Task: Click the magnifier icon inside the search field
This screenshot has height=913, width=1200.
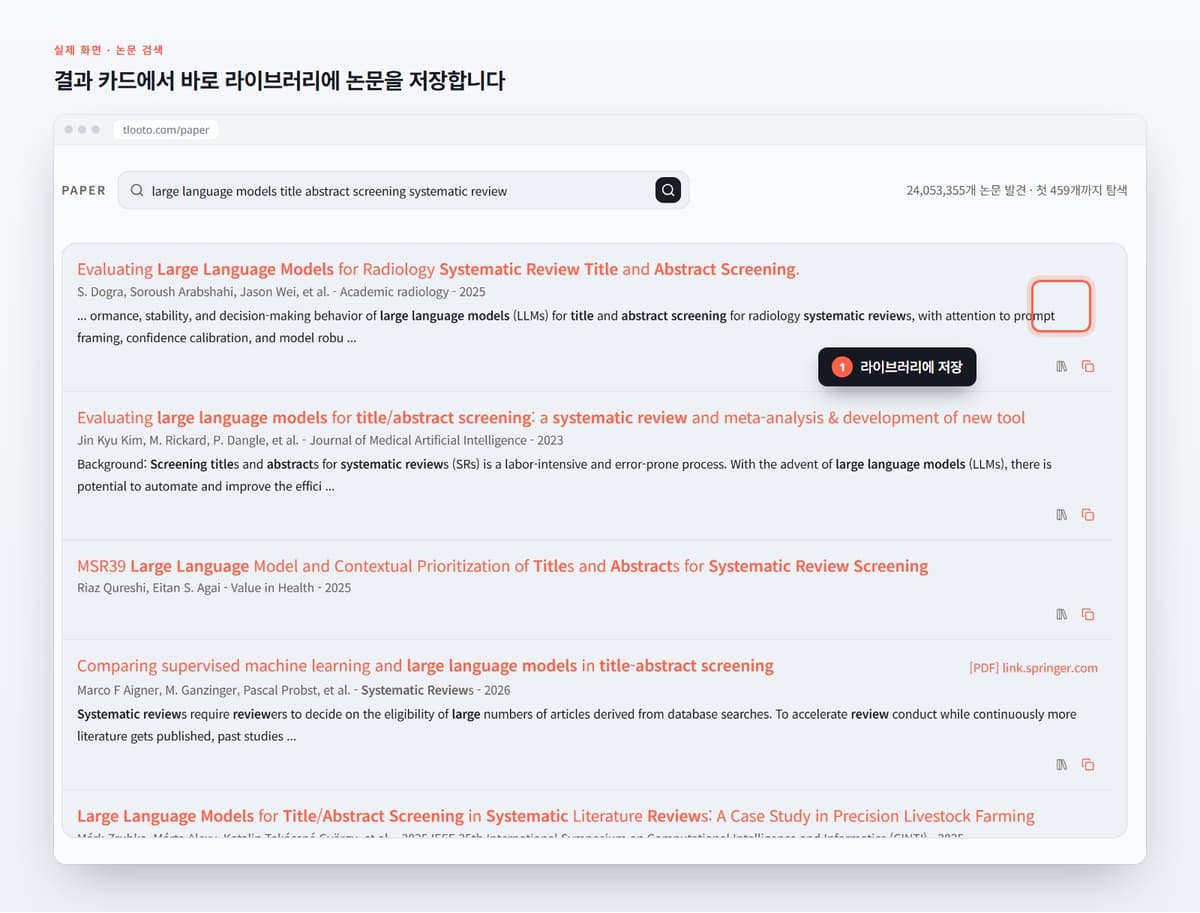Action: click(x=137, y=190)
